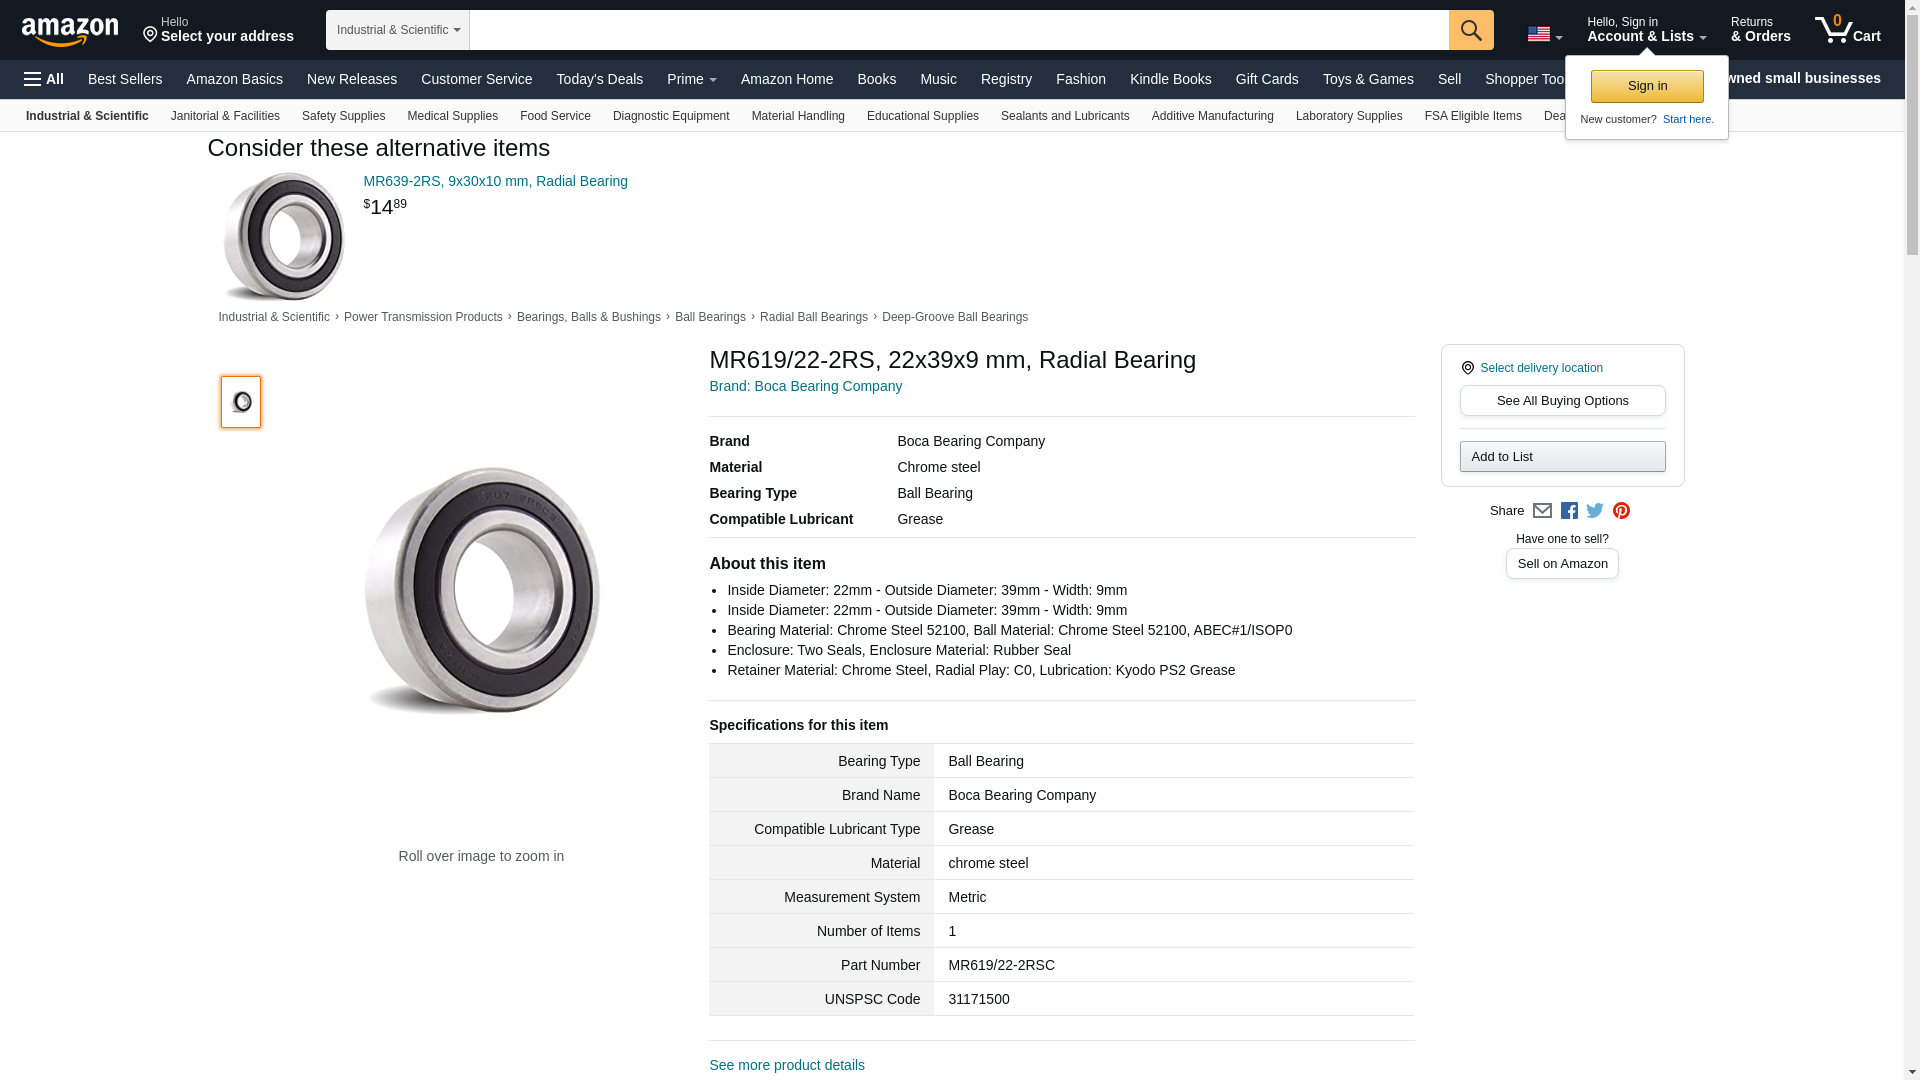Click the yellow Sign in button

pyautogui.click(x=1646, y=87)
